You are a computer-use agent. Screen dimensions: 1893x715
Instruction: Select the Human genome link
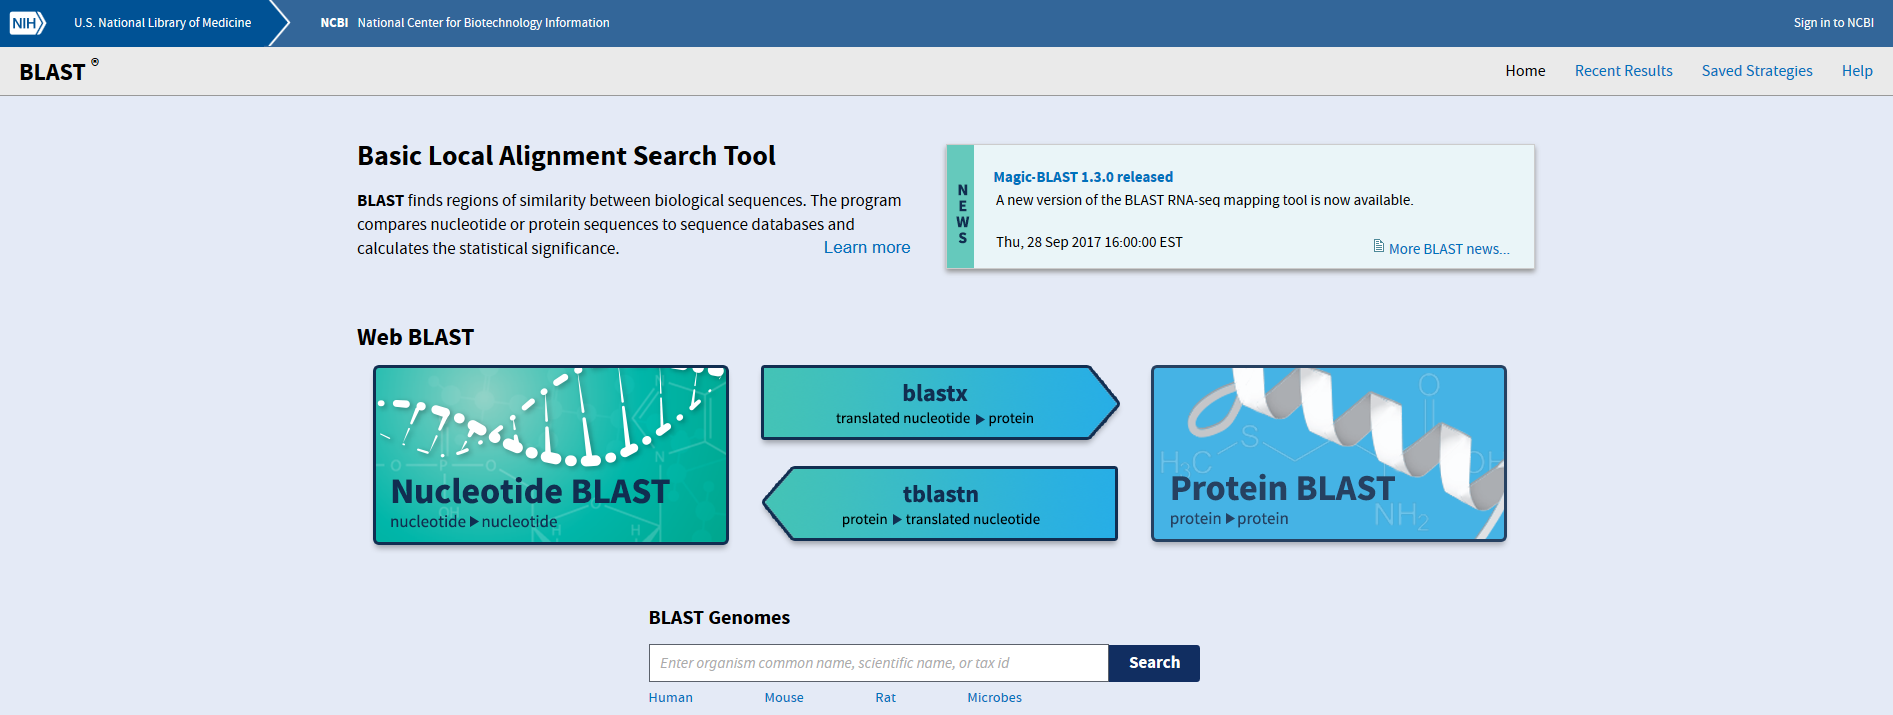[x=670, y=698]
